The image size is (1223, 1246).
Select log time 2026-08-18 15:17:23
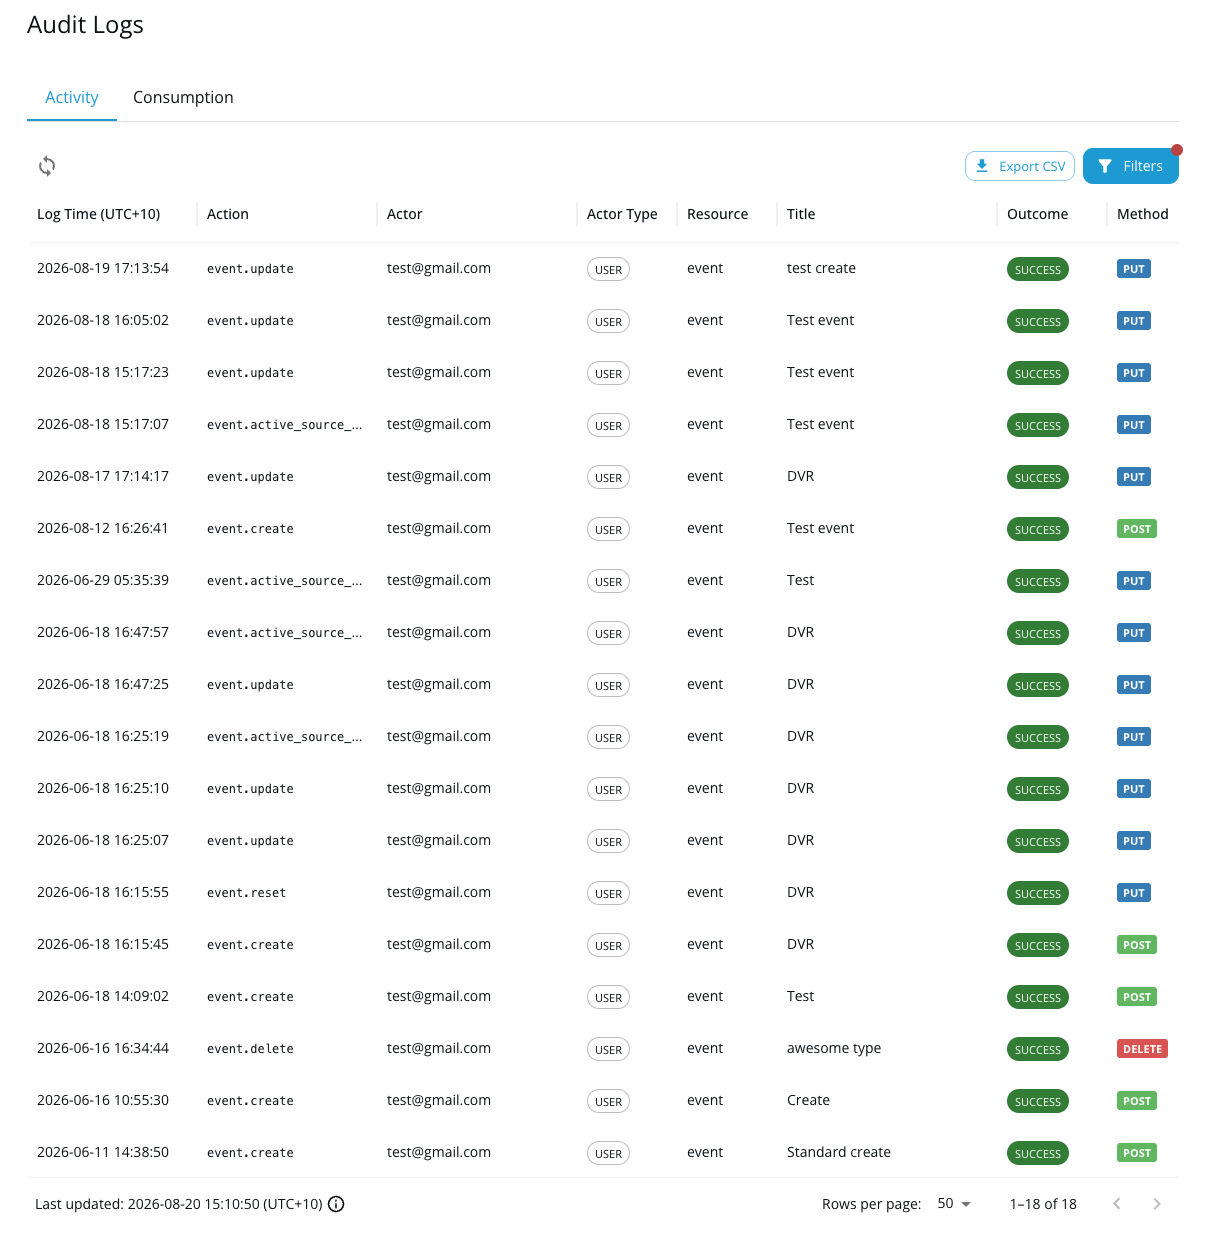click(103, 372)
